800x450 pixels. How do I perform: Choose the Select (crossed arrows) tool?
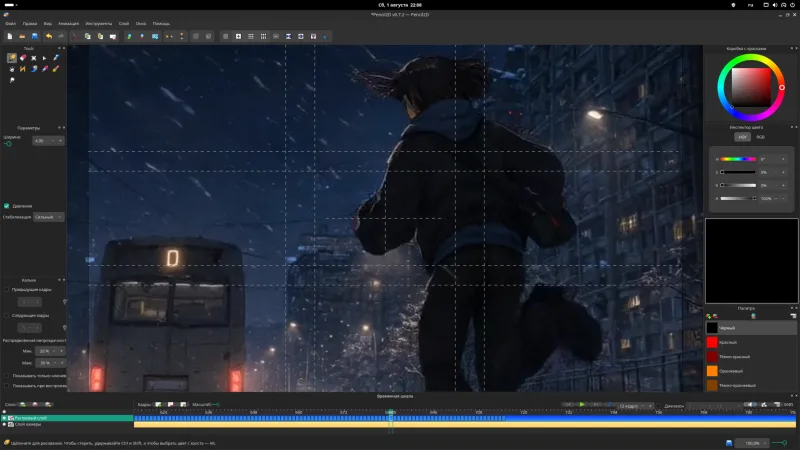click(34, 58)
